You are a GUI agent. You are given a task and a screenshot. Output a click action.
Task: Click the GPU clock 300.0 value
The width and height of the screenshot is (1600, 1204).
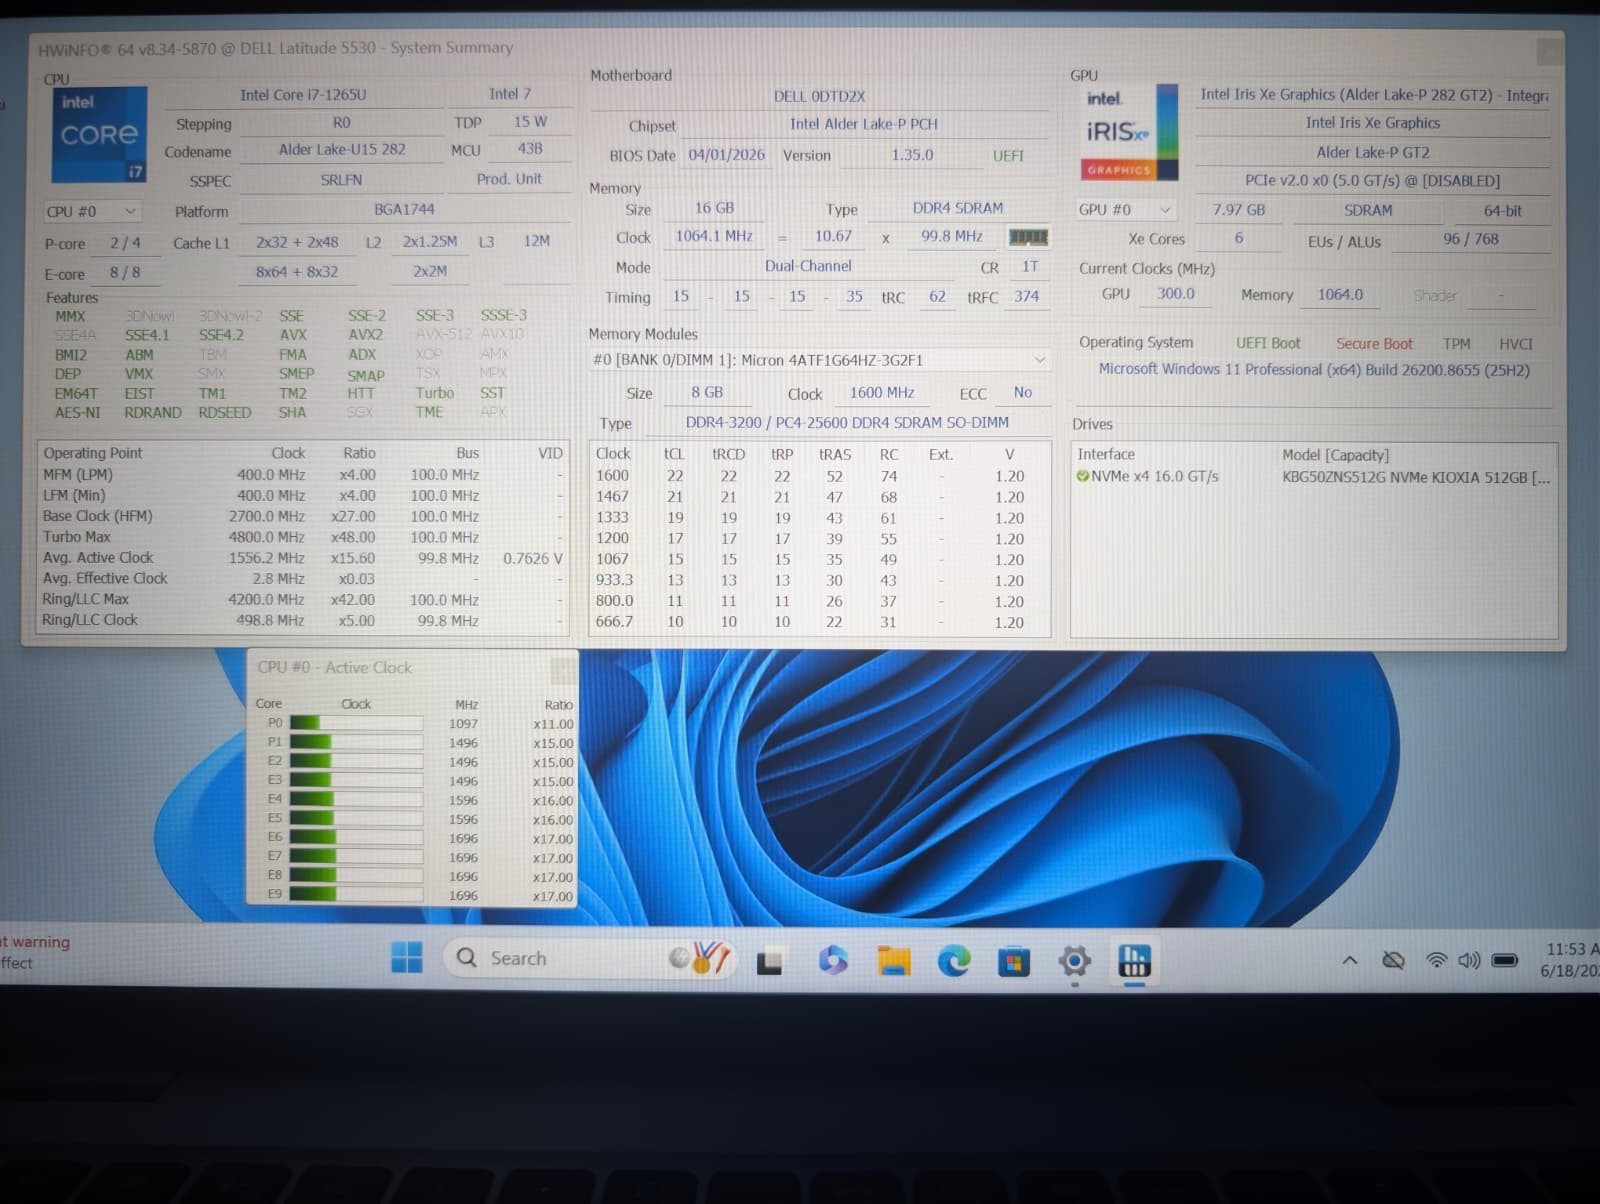click(x=1175, y=294)
